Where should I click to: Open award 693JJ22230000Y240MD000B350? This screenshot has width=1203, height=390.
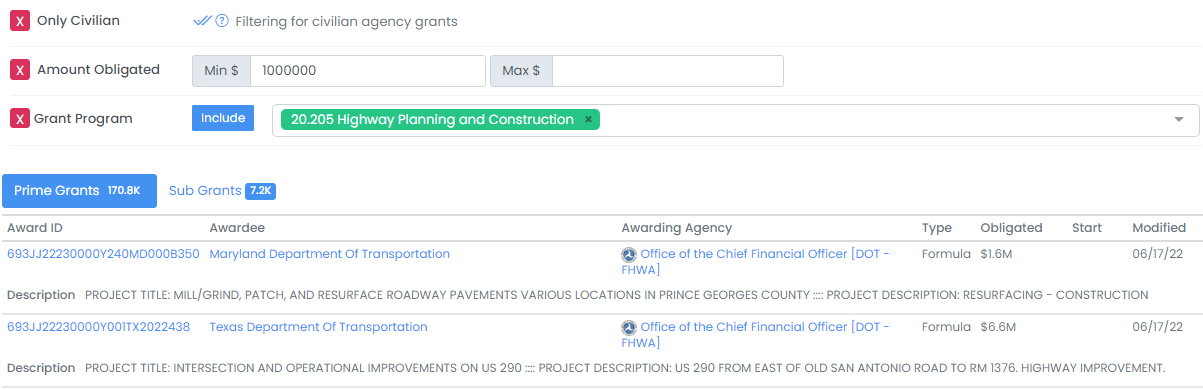[x=103, y=254]
